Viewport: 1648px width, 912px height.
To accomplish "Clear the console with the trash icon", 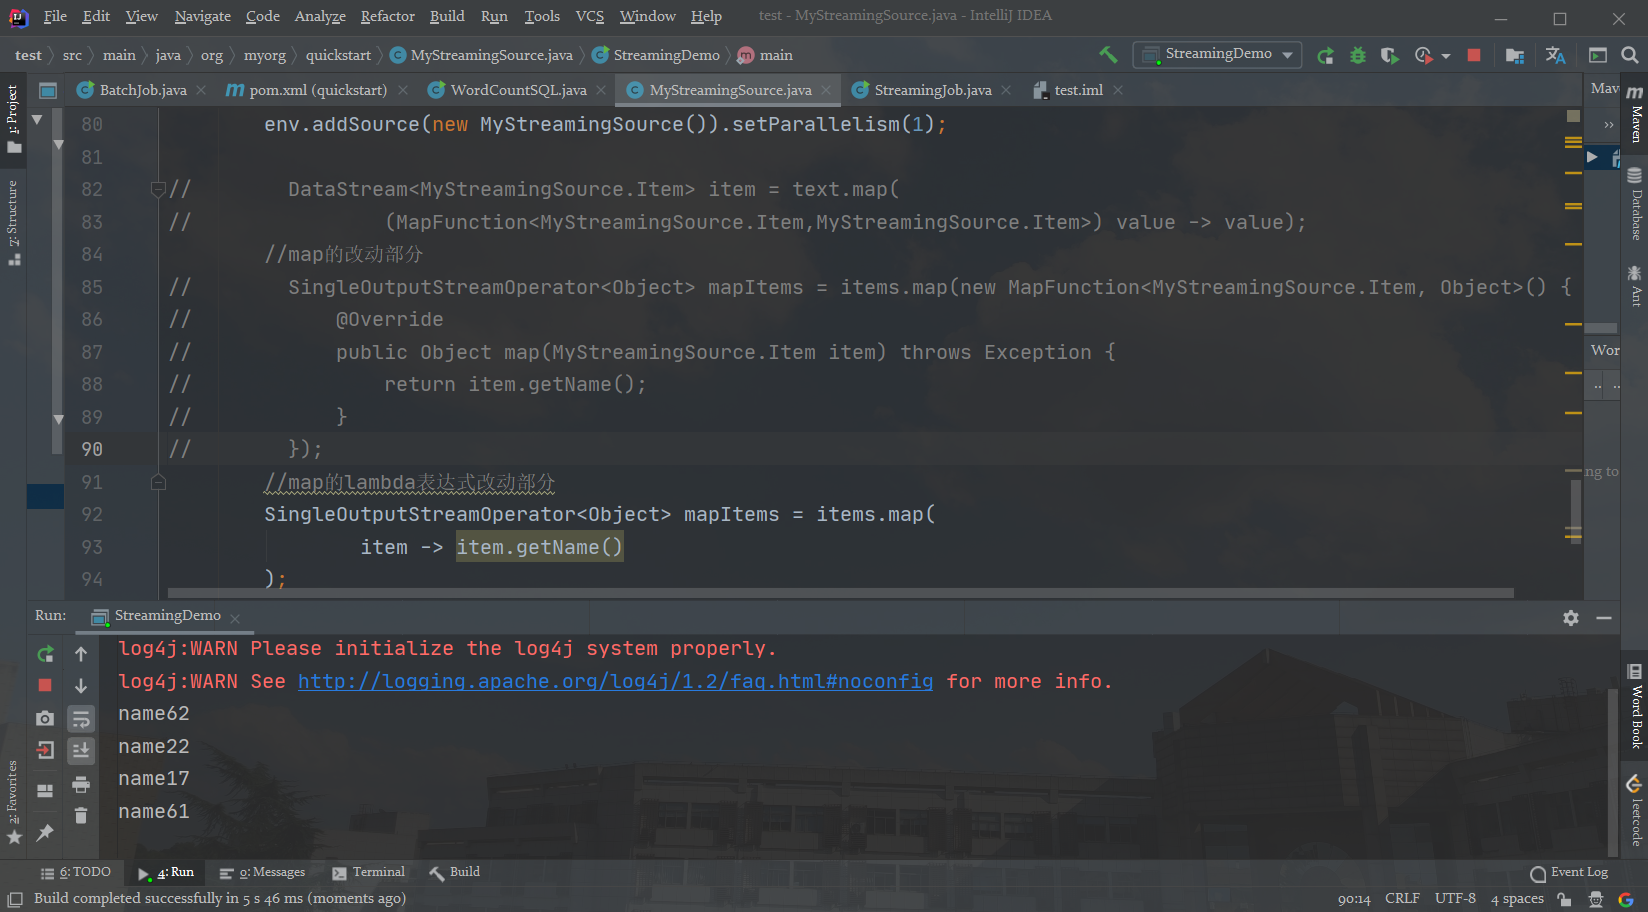I will [x=81, y=816].
